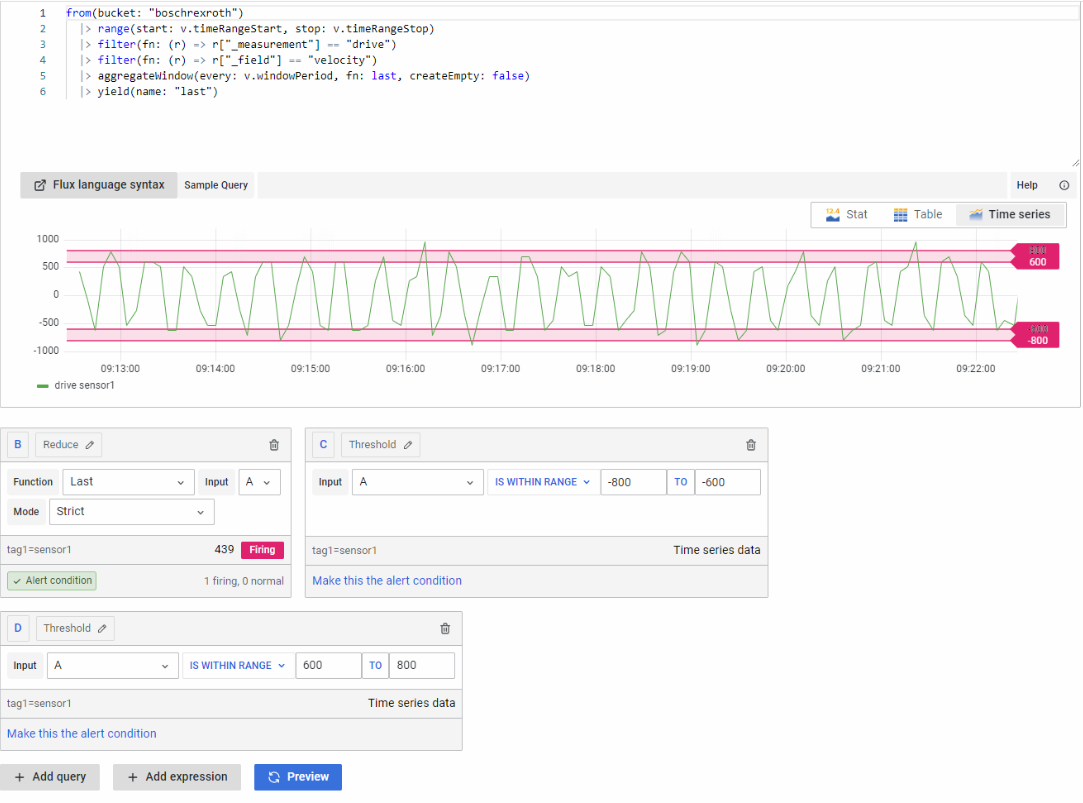This screenshot has width=1083, height=803.
Task: Click the Flux language syntax external link
Action: point(99,185)
